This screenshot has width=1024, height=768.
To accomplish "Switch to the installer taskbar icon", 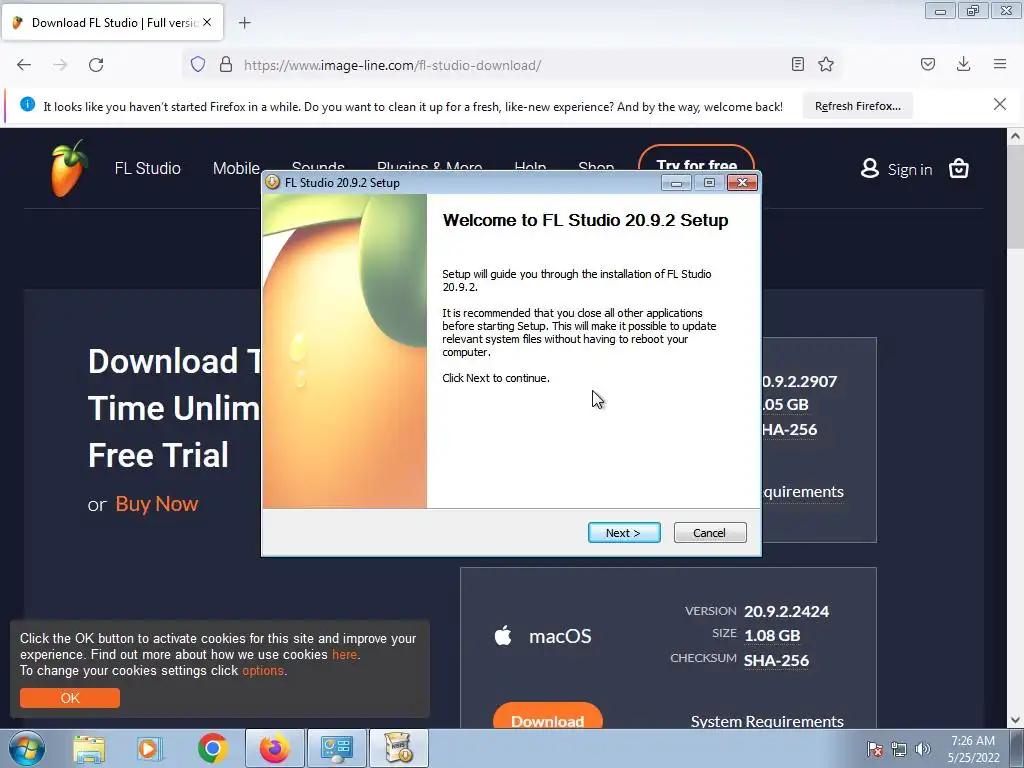I will [x=399, y=748].
